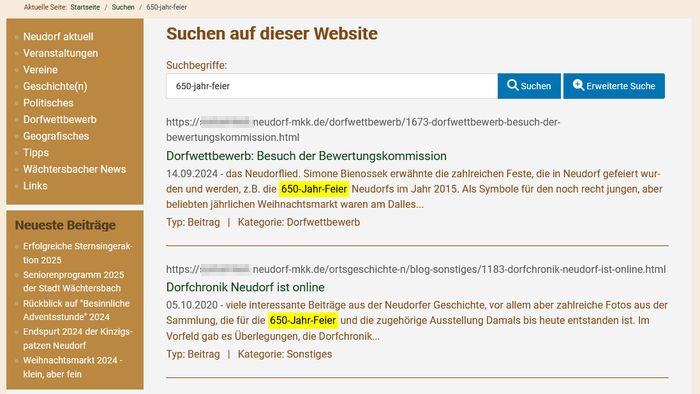
Task: Open result Dorfchronik Neudorf ist online
Action: 245,287
